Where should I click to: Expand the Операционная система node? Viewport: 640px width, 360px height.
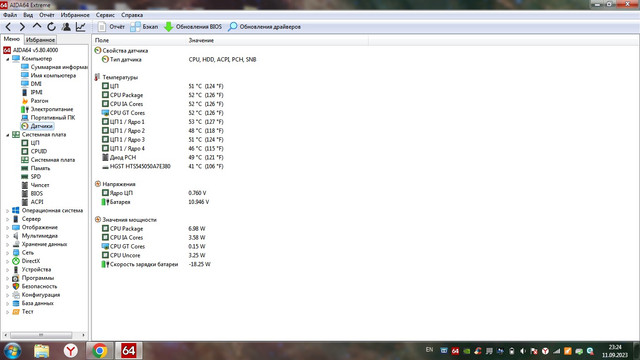[7, 211]
